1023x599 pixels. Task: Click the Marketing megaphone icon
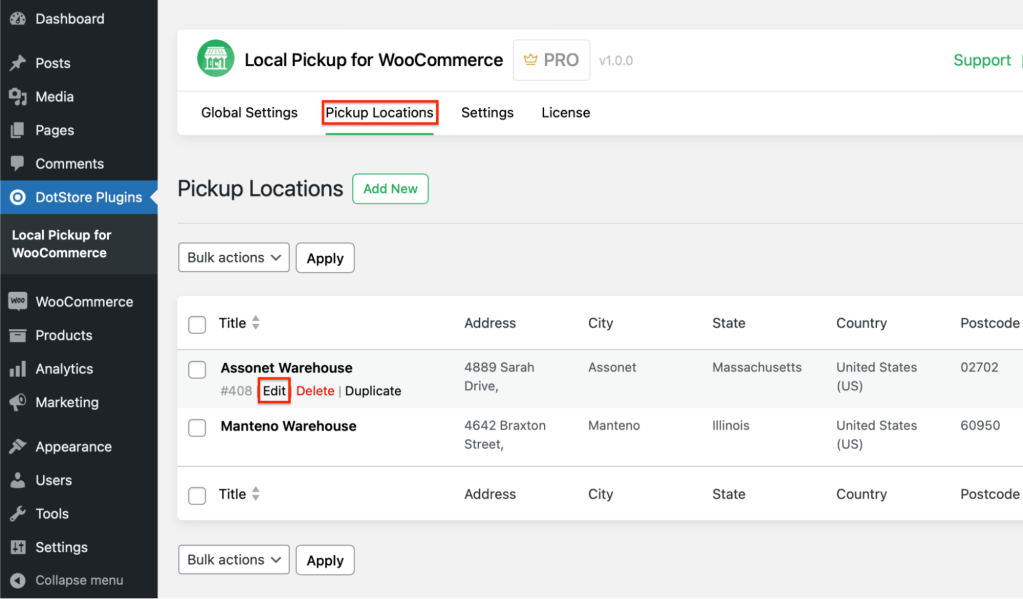click(x=18, y=402)
